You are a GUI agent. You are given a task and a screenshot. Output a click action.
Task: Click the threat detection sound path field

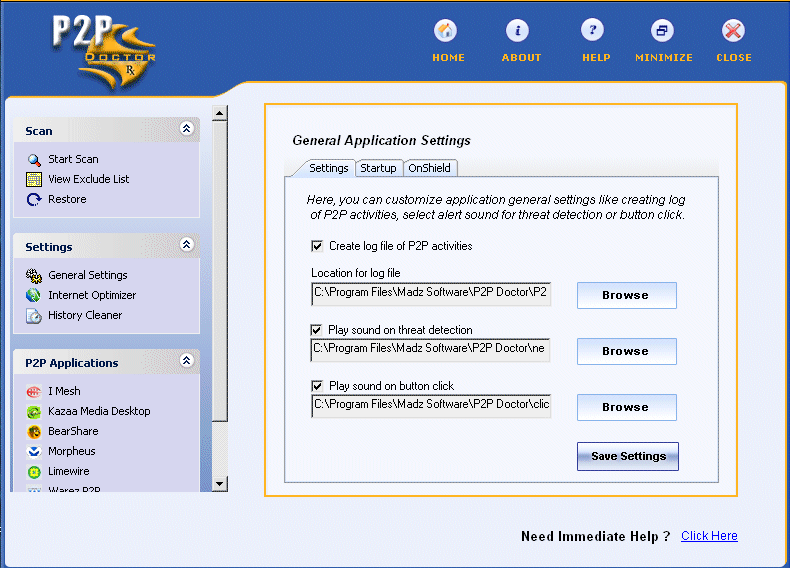(430, 350)
